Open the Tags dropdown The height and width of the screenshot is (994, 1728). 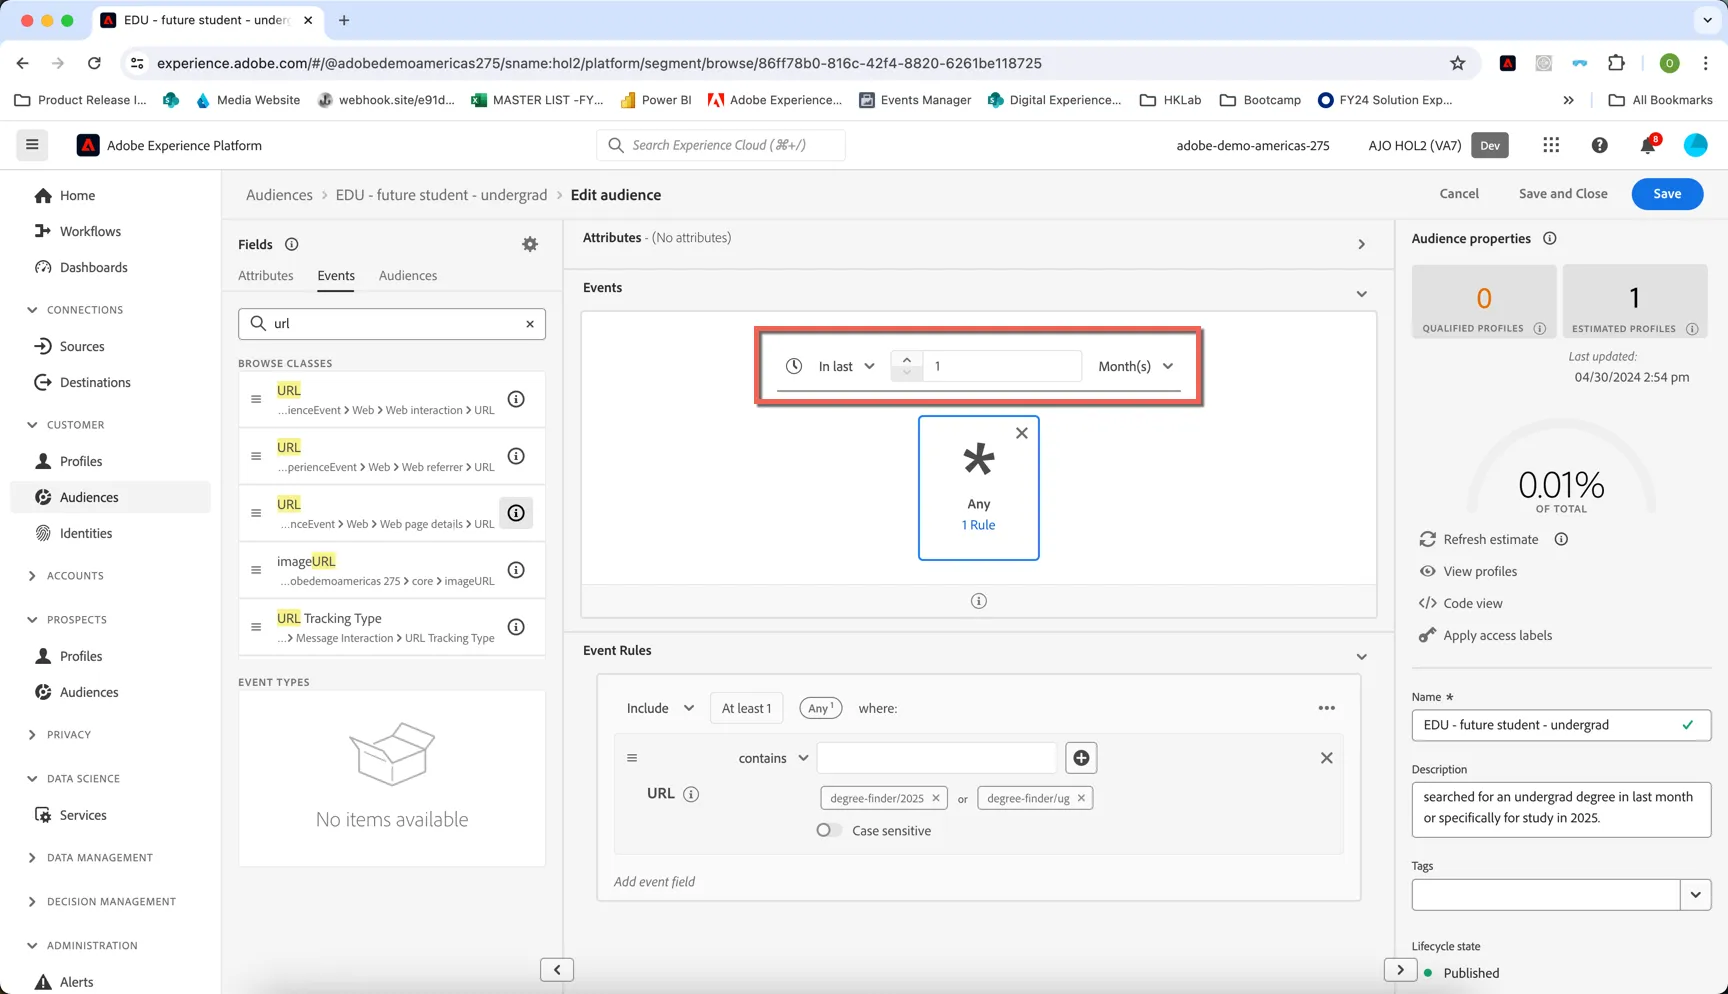[x=1695, y=895]
